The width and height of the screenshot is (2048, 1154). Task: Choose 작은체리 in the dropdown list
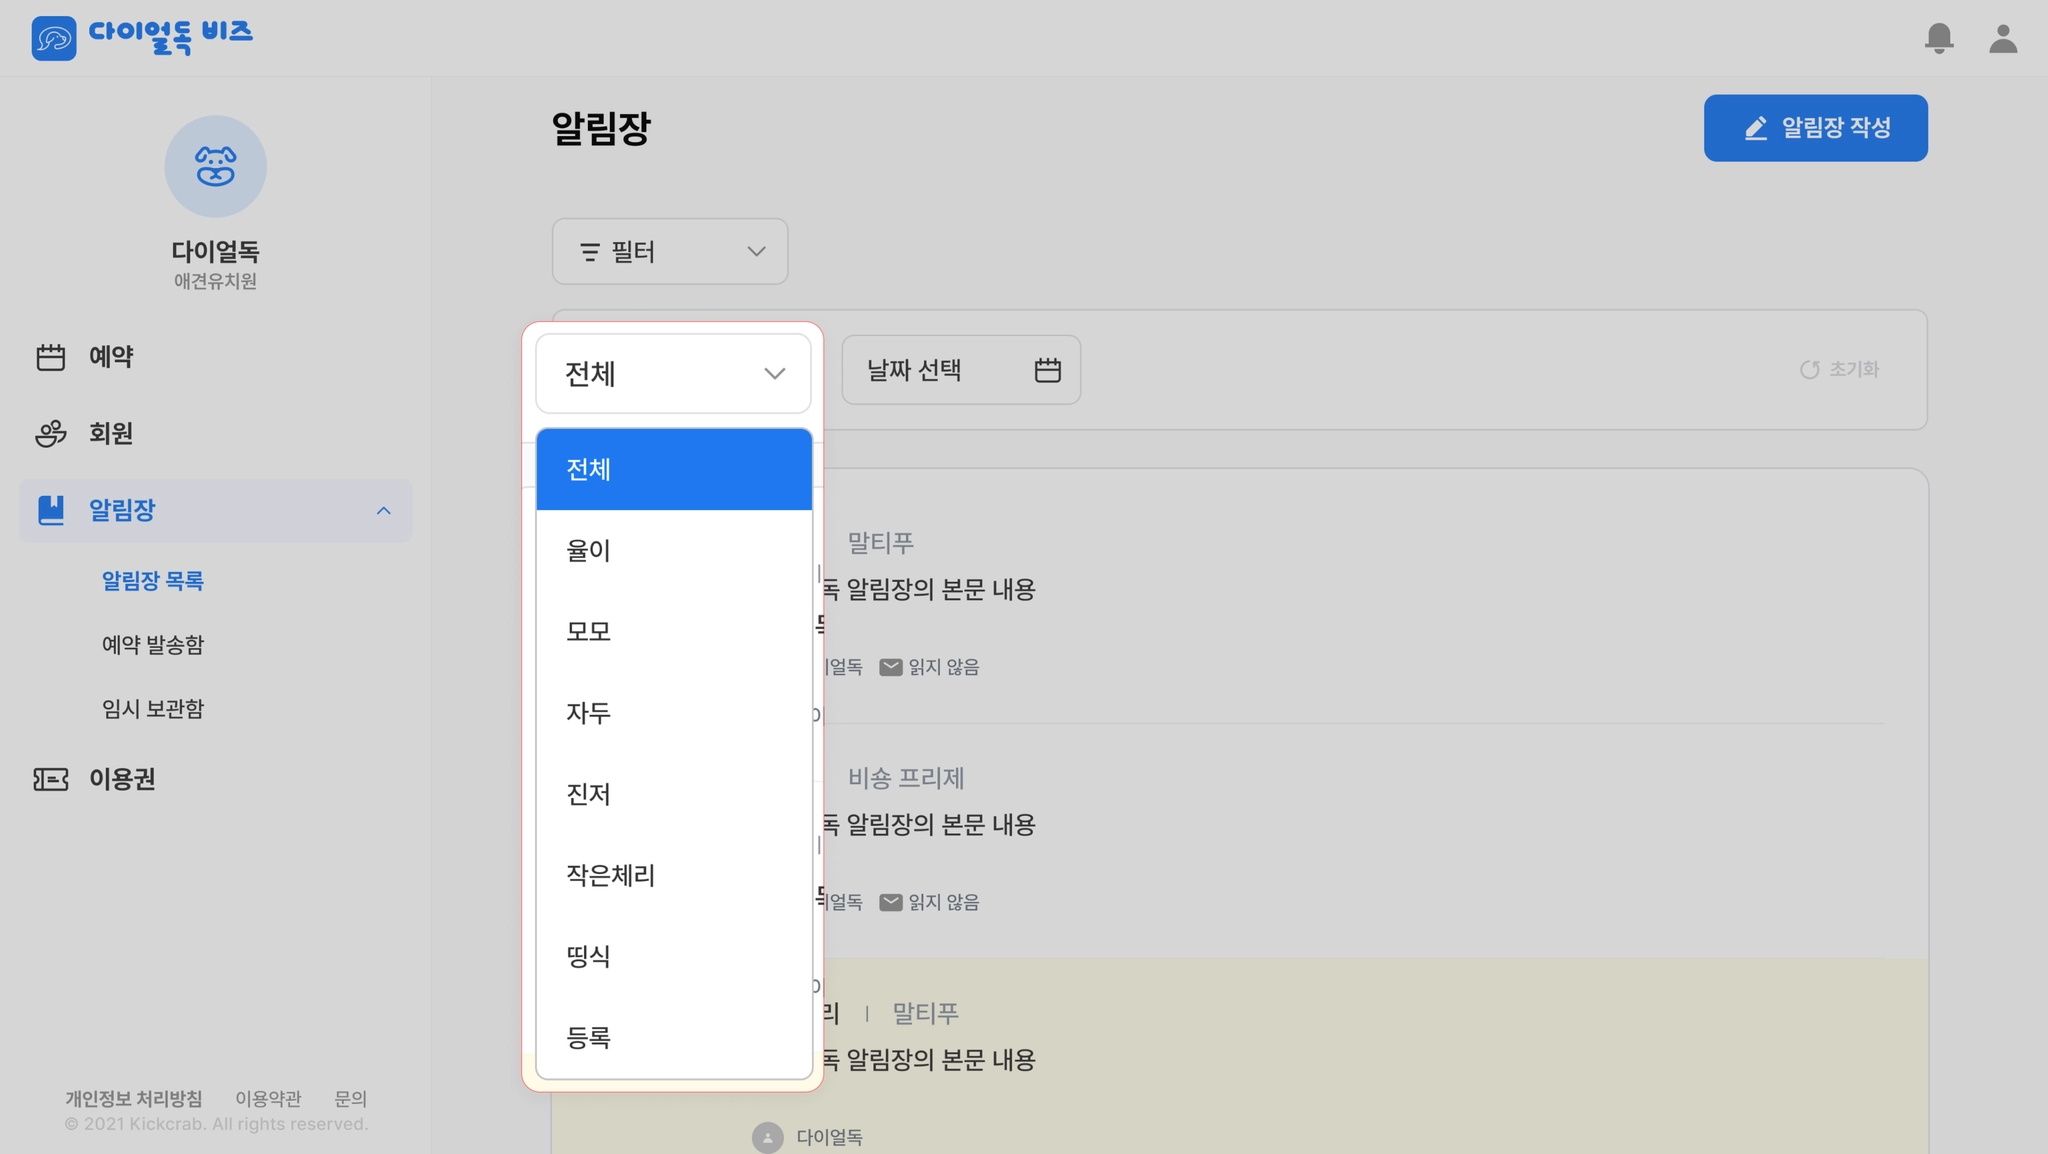click(673, 875)
